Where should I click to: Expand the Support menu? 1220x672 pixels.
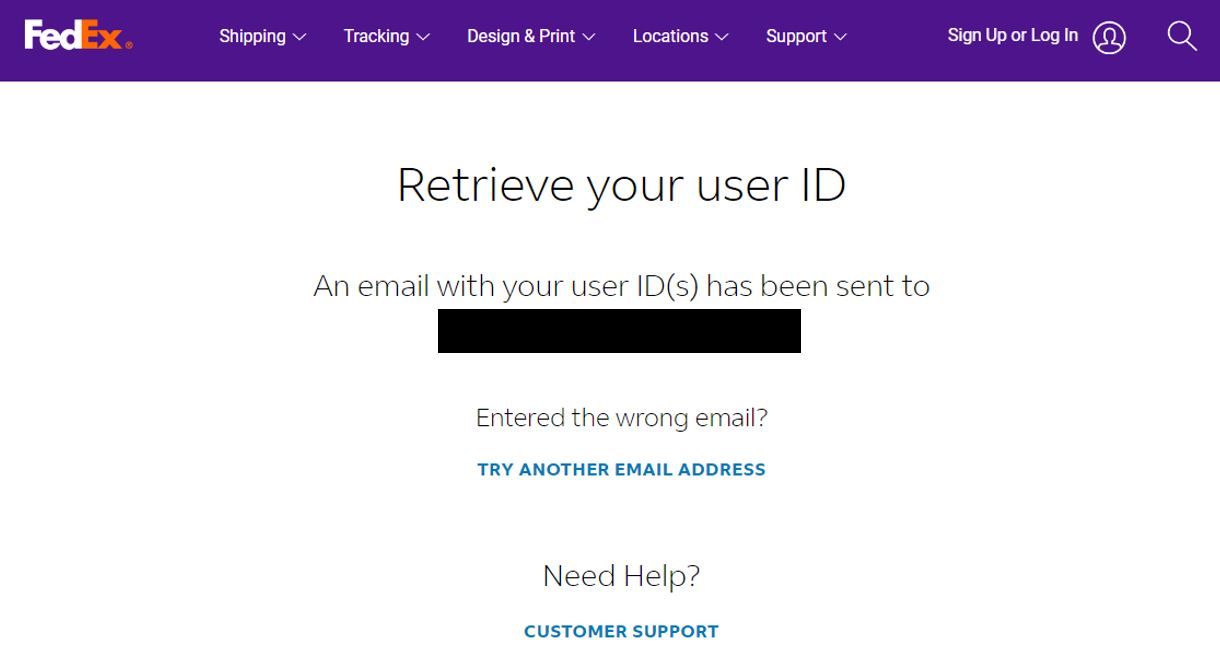coord(806,36)
